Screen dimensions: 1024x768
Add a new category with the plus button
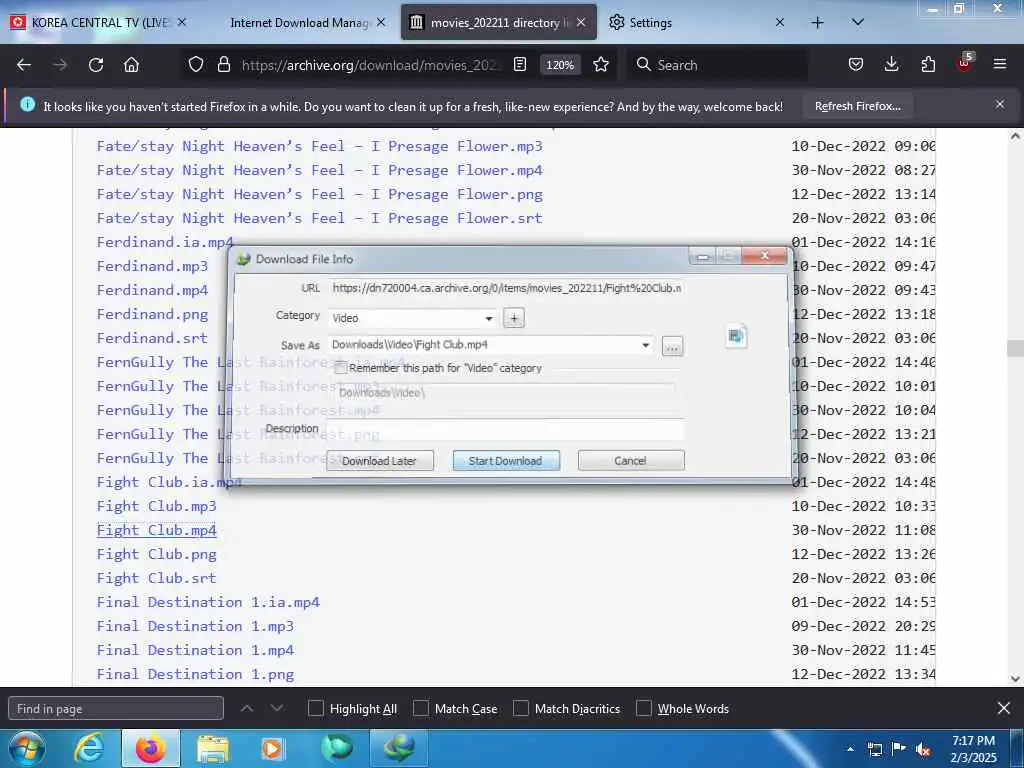tap(514, 318)
